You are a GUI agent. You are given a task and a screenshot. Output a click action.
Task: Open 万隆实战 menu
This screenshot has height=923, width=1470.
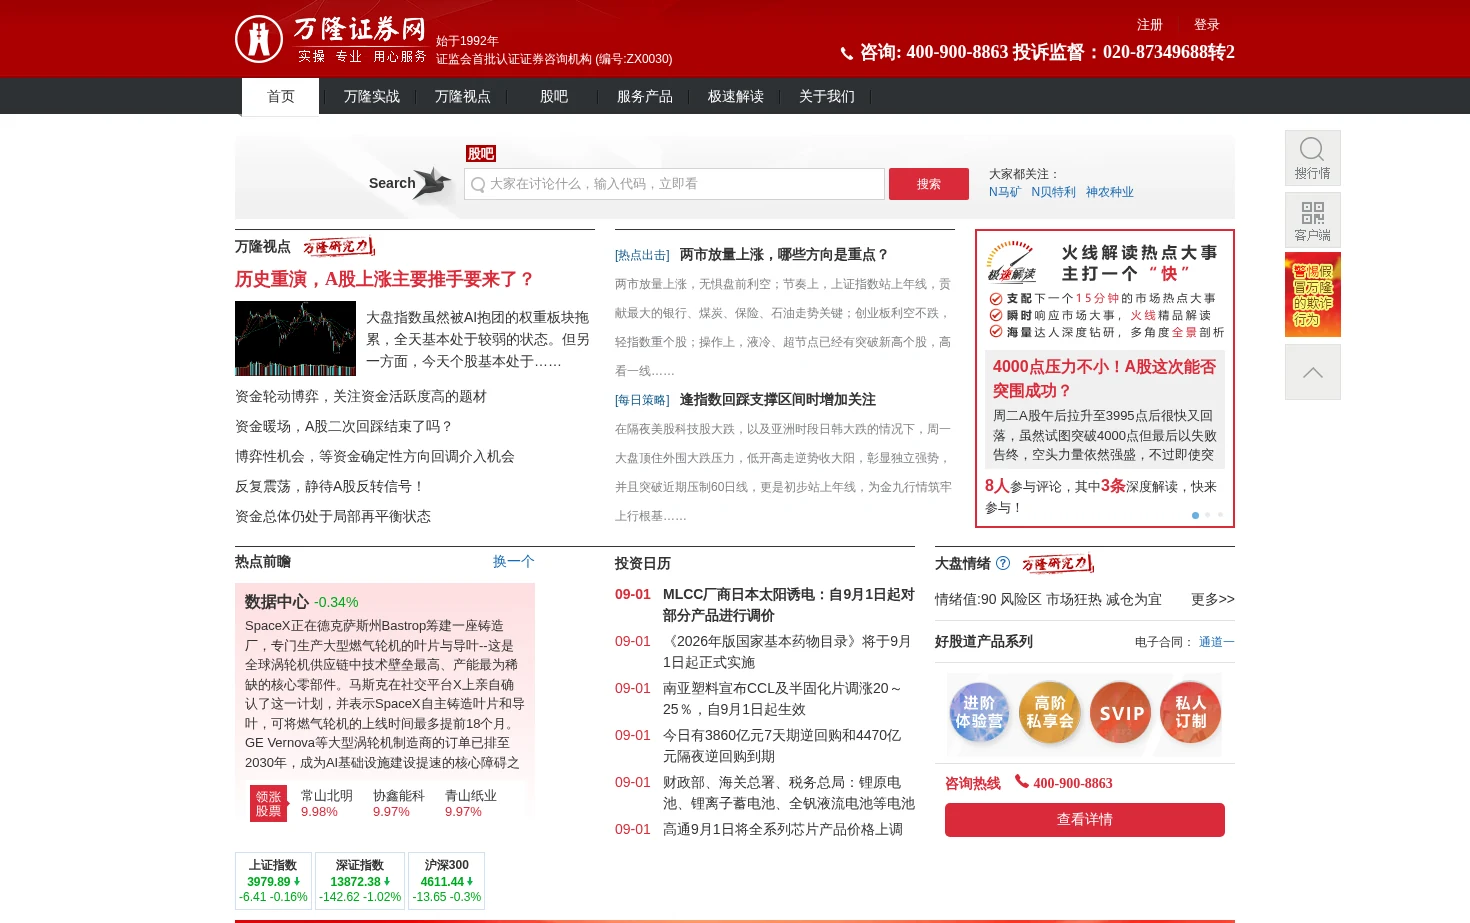tap(371, 96)
